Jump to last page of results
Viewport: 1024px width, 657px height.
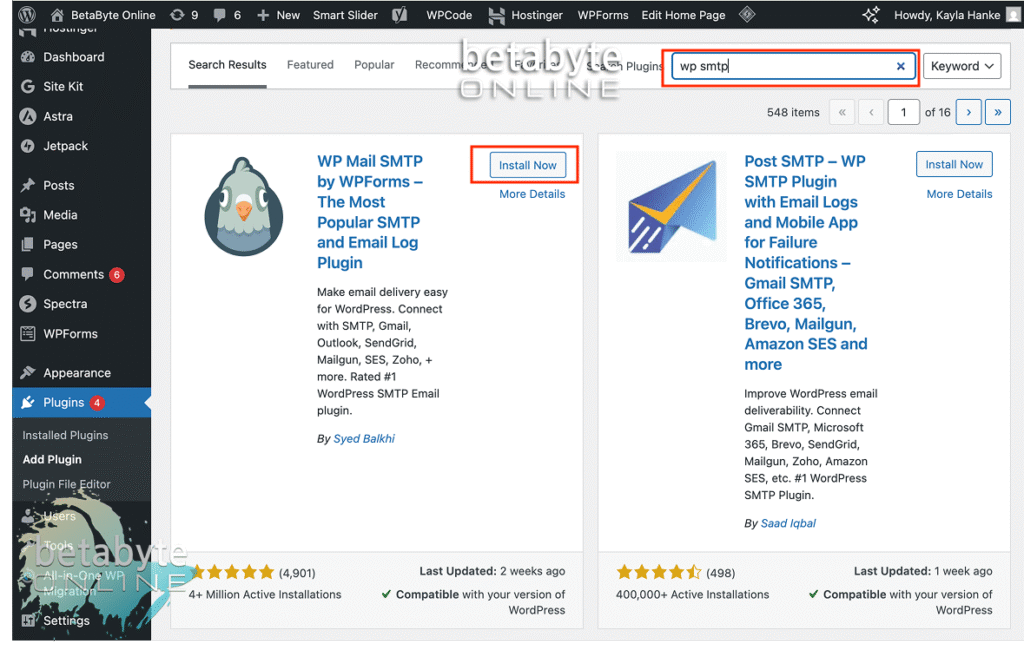(997, 112)
